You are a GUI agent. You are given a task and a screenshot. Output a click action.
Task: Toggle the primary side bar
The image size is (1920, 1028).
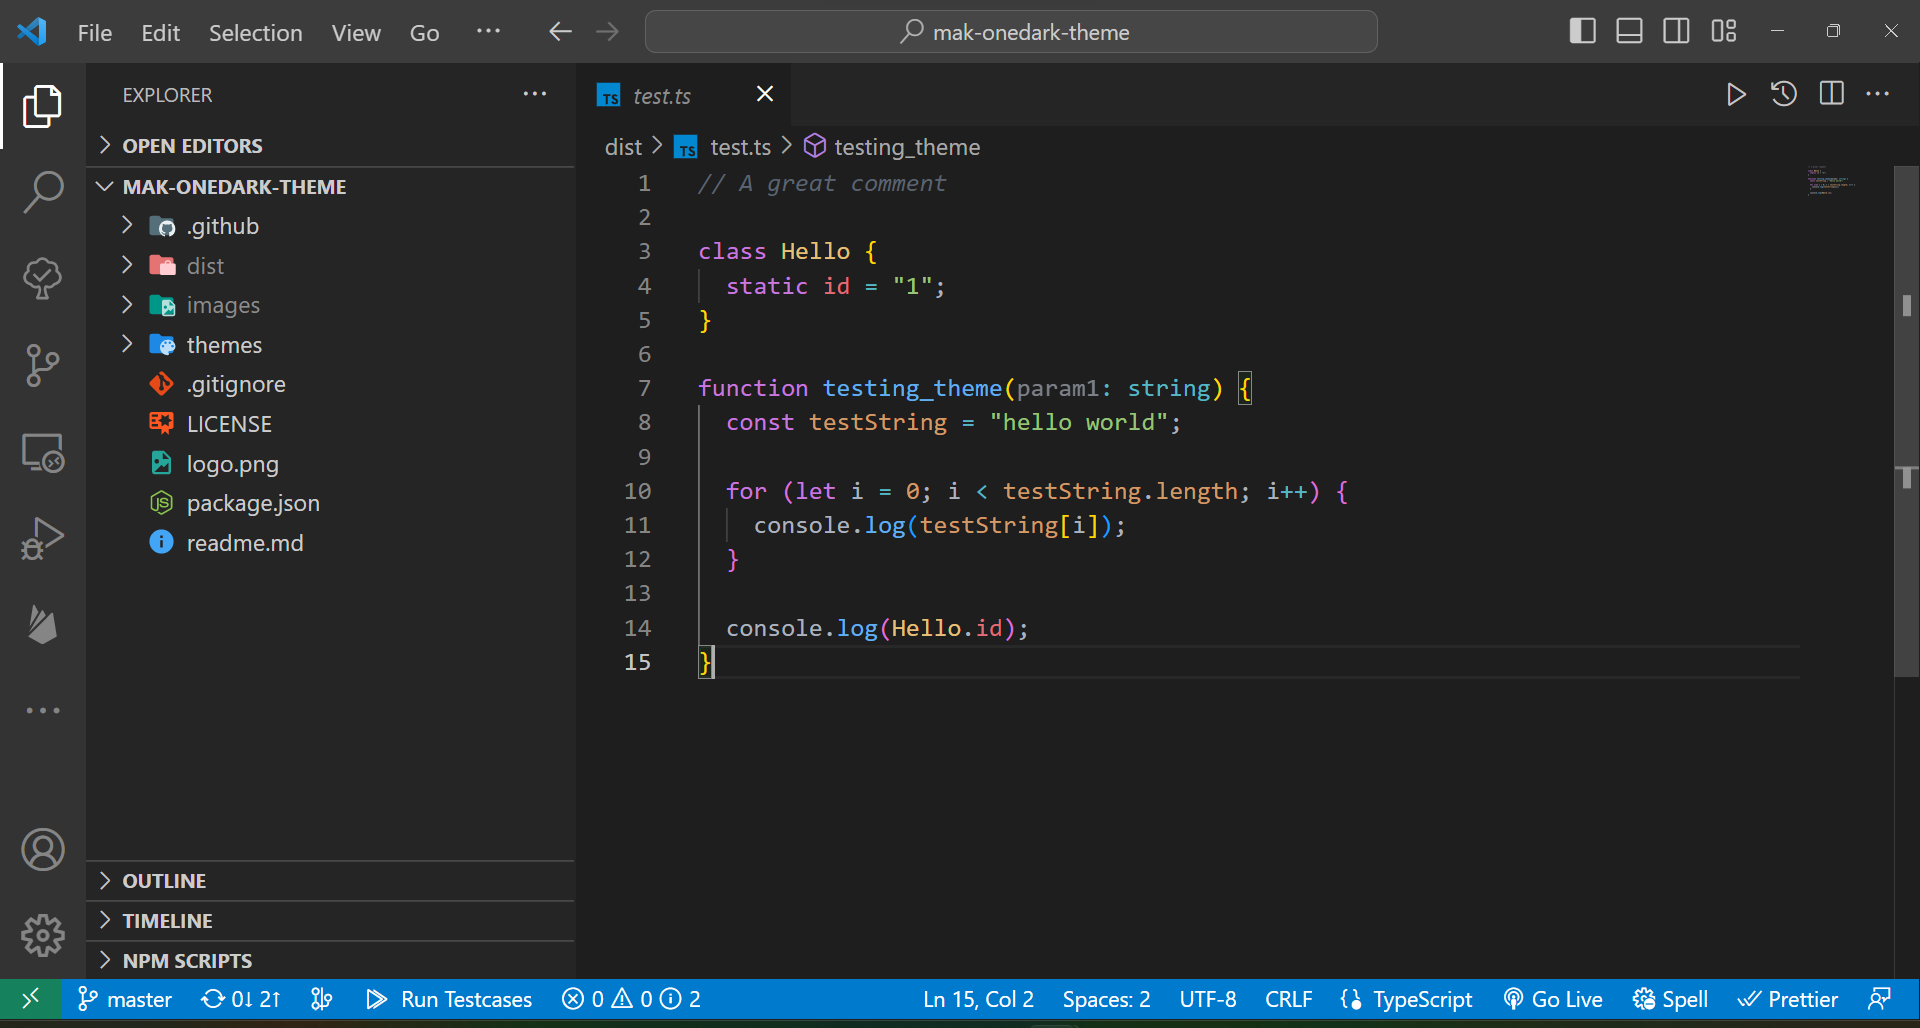pos(1582,32)
